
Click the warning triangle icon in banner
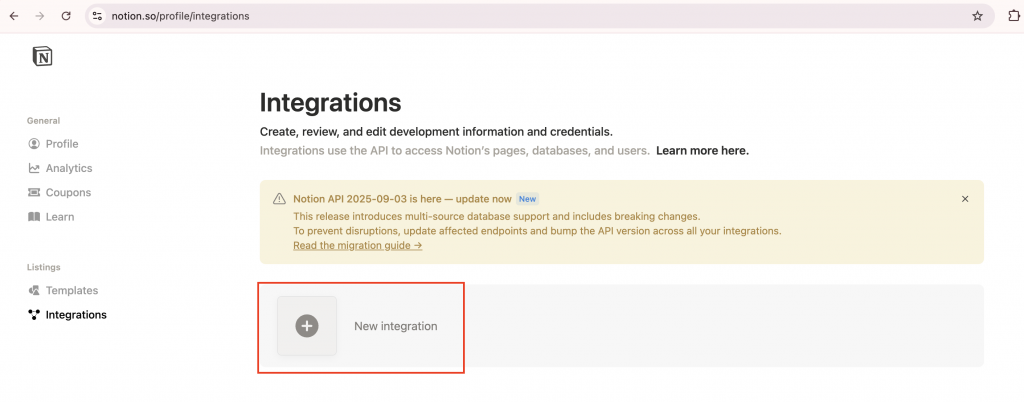(x=280, y=199)
